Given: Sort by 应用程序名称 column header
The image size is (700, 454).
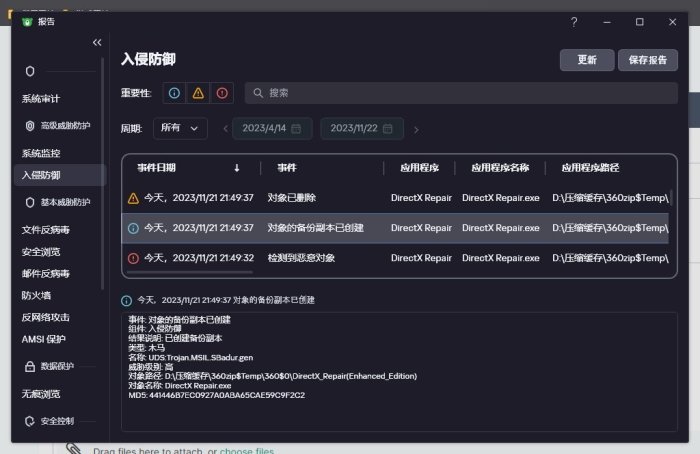Looking at the screenshot, I should 500,168.
